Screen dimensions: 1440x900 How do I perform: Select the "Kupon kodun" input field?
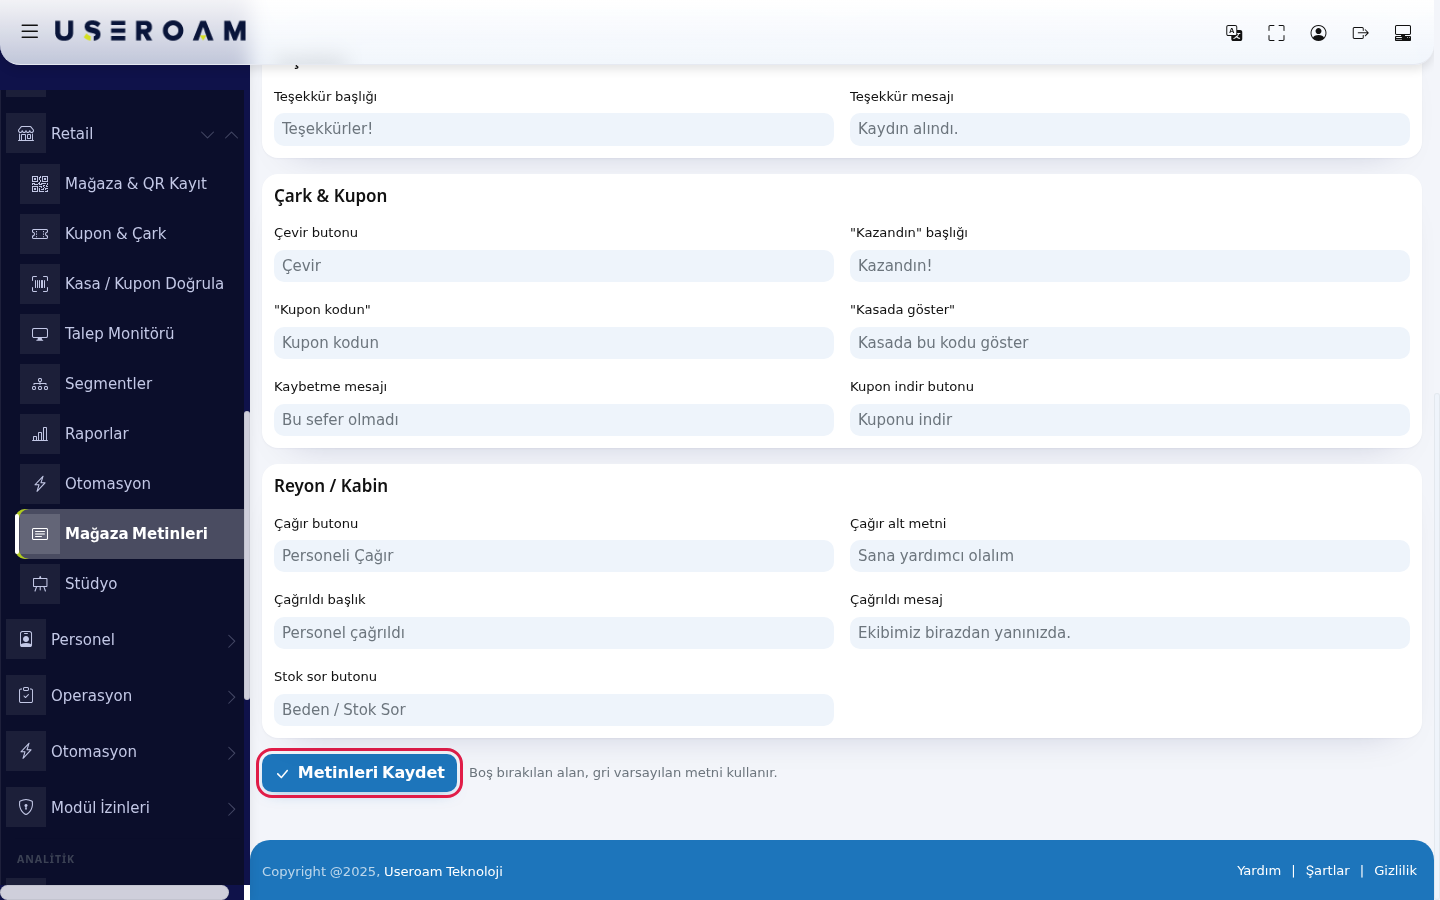coord(554,343)
